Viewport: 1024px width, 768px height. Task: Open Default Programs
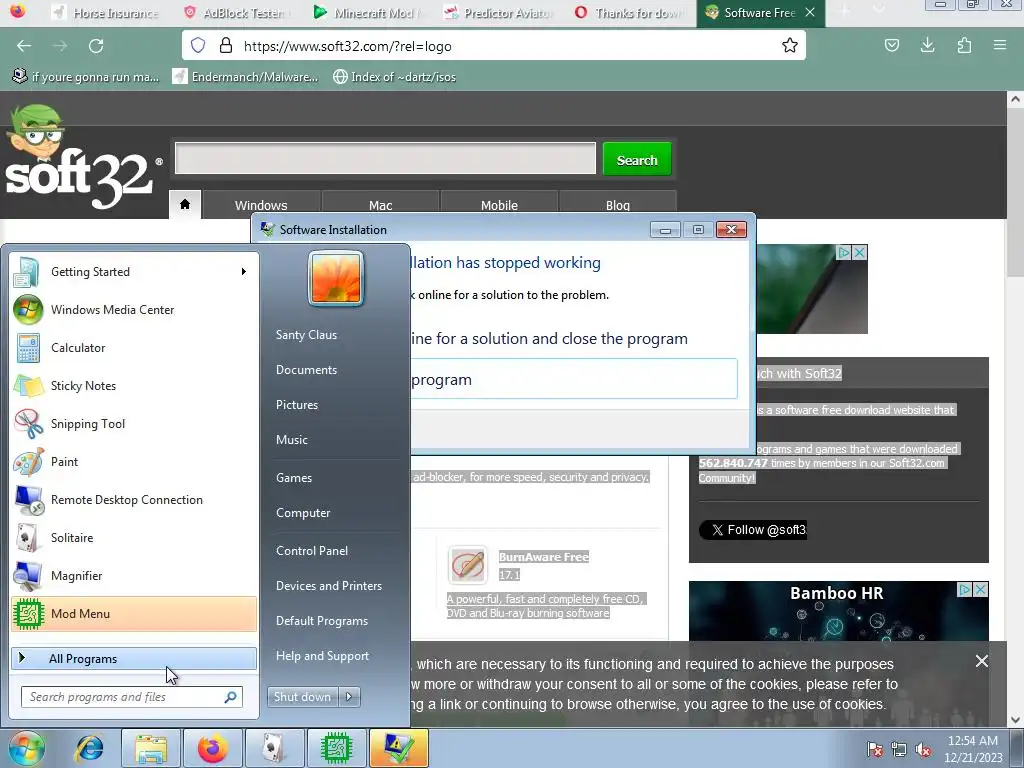pos(321,621)
